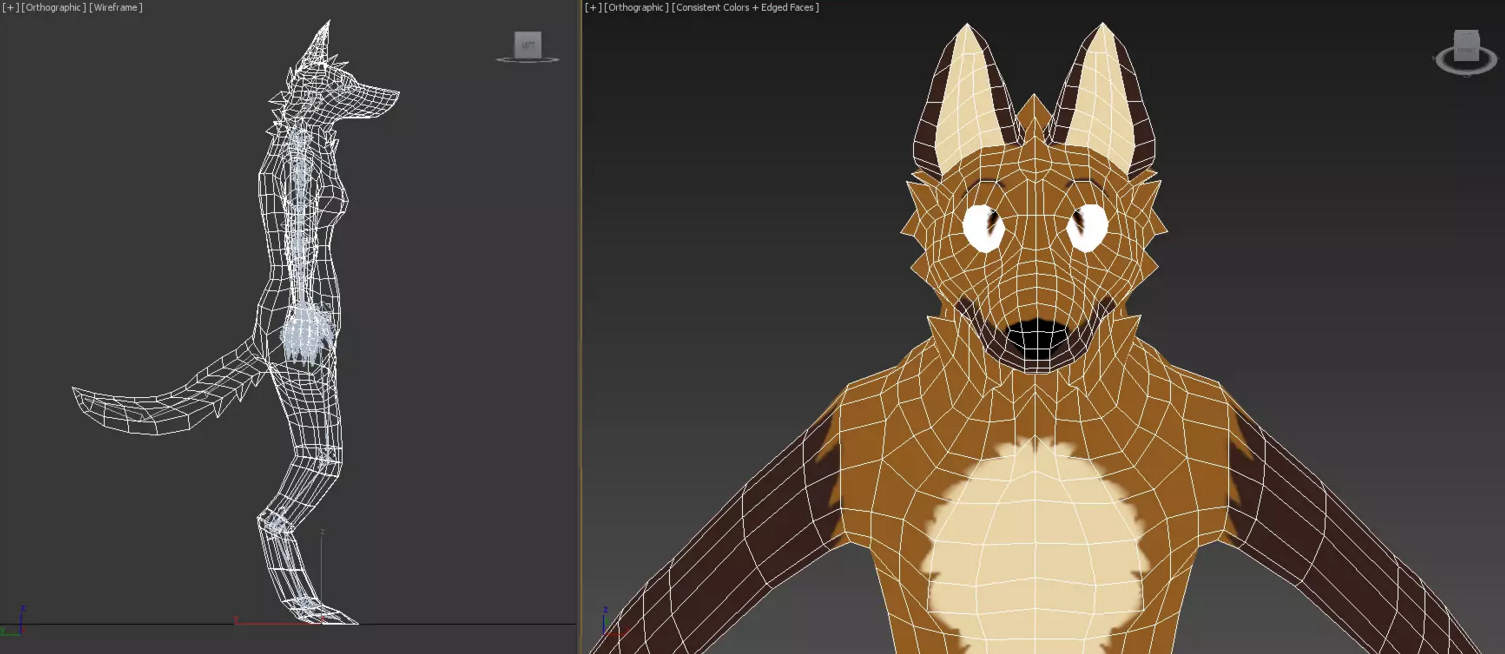The image size is (1505, 654).
Task: Click the compass ring under the LEFT ViewCube
Action: pyautogui.click(x=528, y=60)
